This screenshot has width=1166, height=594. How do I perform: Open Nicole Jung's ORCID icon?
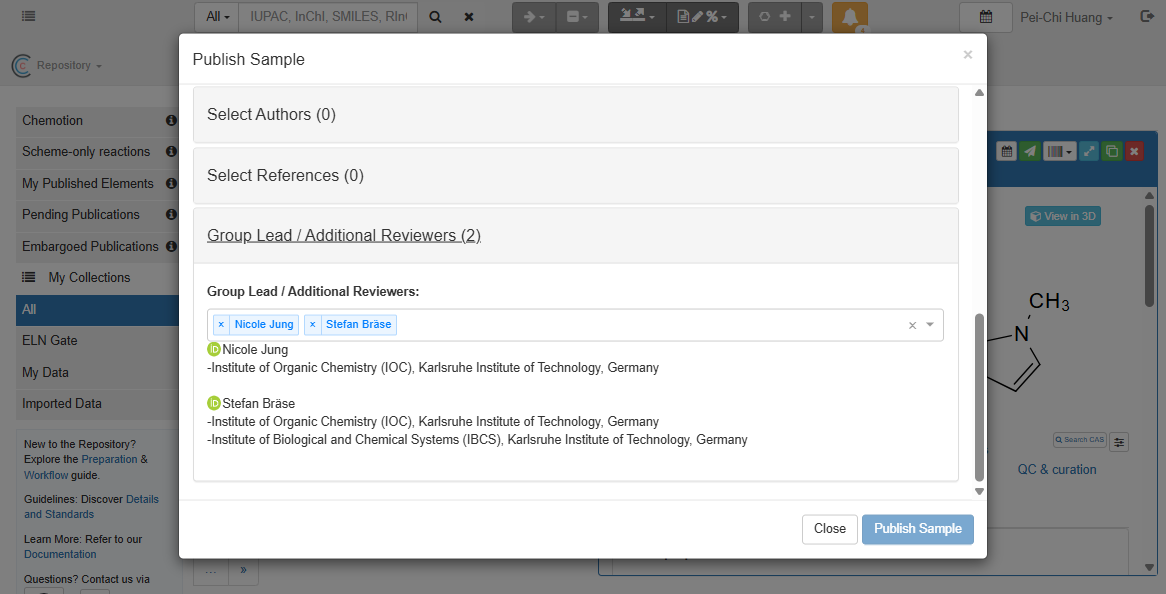(214, 350)
